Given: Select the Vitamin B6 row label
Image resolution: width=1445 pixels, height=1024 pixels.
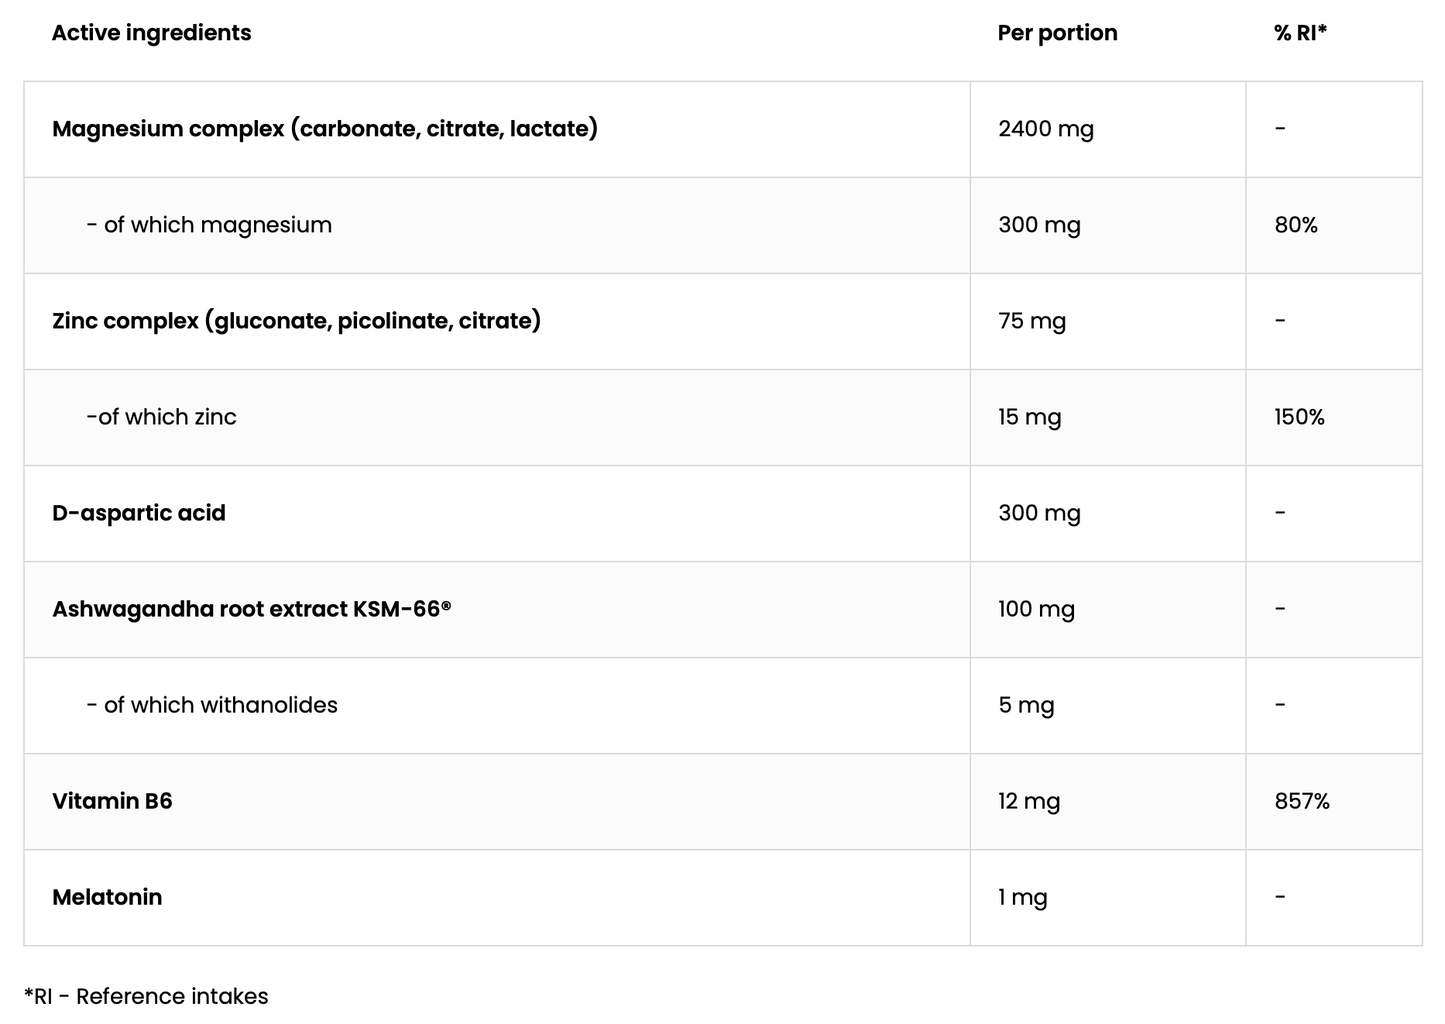Looking at the screenshot, I should pyautogui.click(x=112, y=801).
